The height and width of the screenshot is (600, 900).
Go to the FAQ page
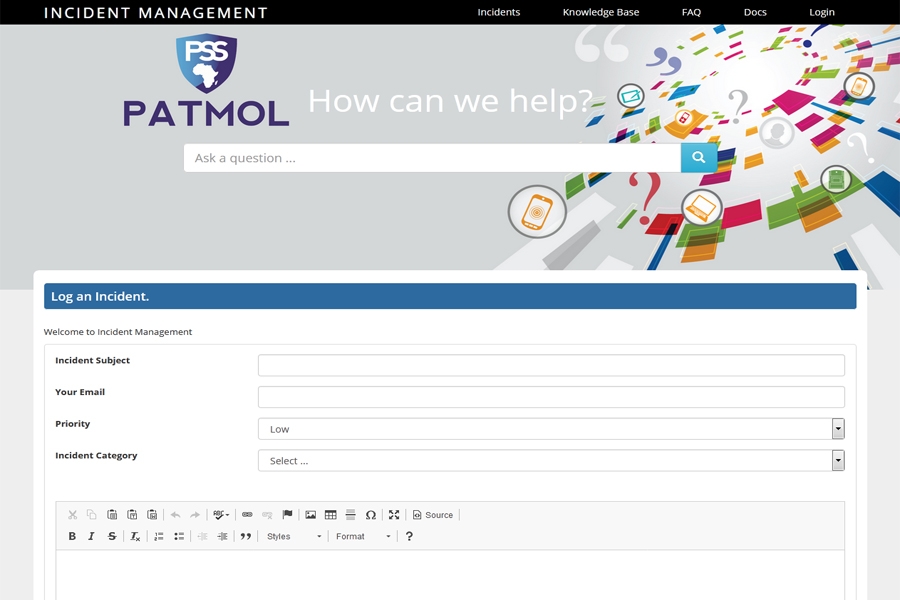(x=691, y=12)
